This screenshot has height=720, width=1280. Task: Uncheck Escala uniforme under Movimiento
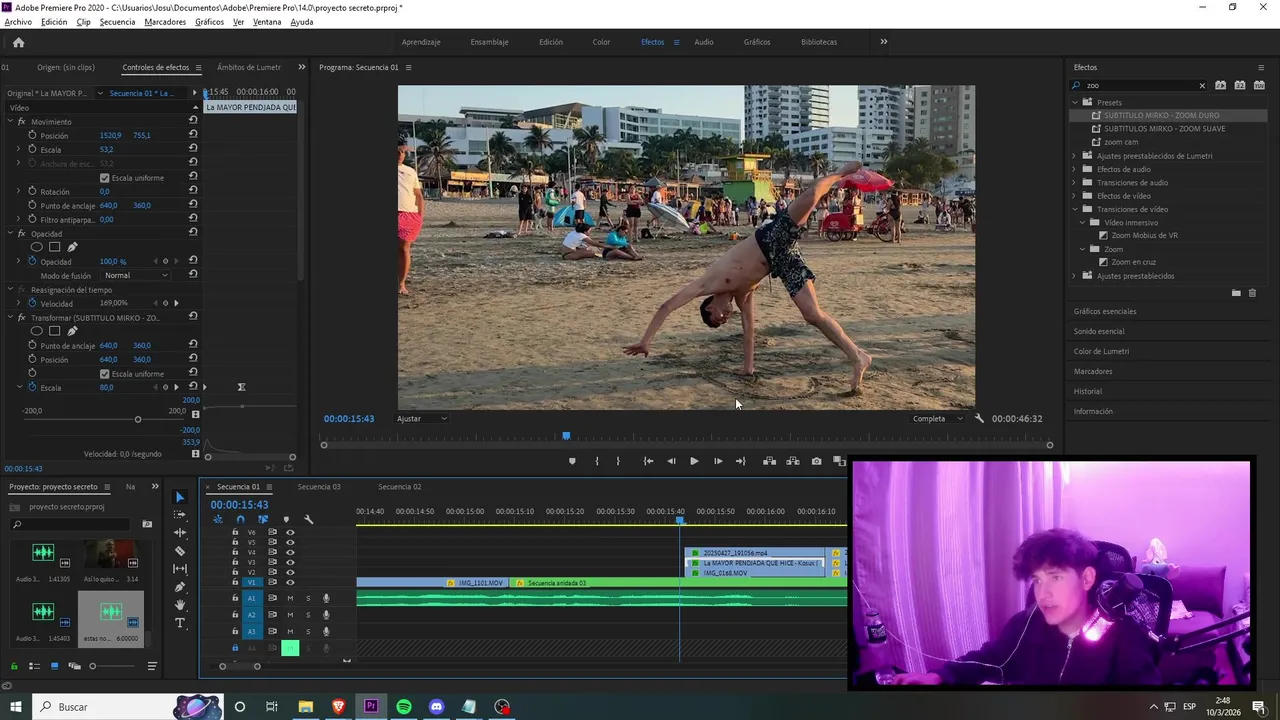pos(104,178)
